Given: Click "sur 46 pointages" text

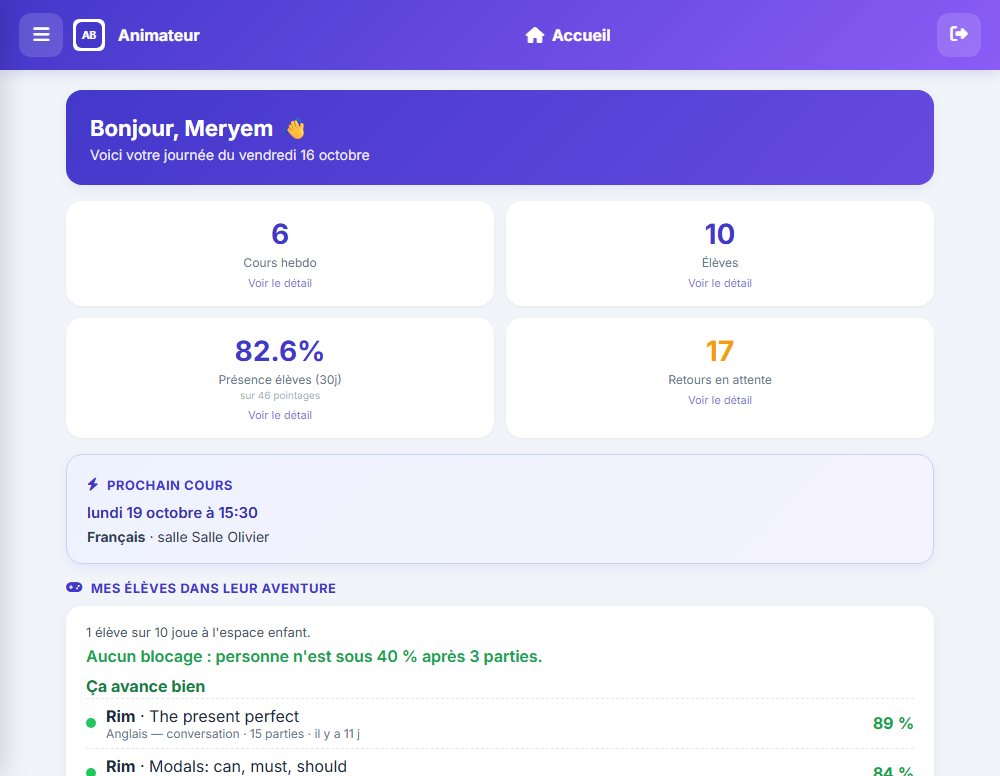Looking at the screenshot, I should pyautogui.click(x=280, y=395).
